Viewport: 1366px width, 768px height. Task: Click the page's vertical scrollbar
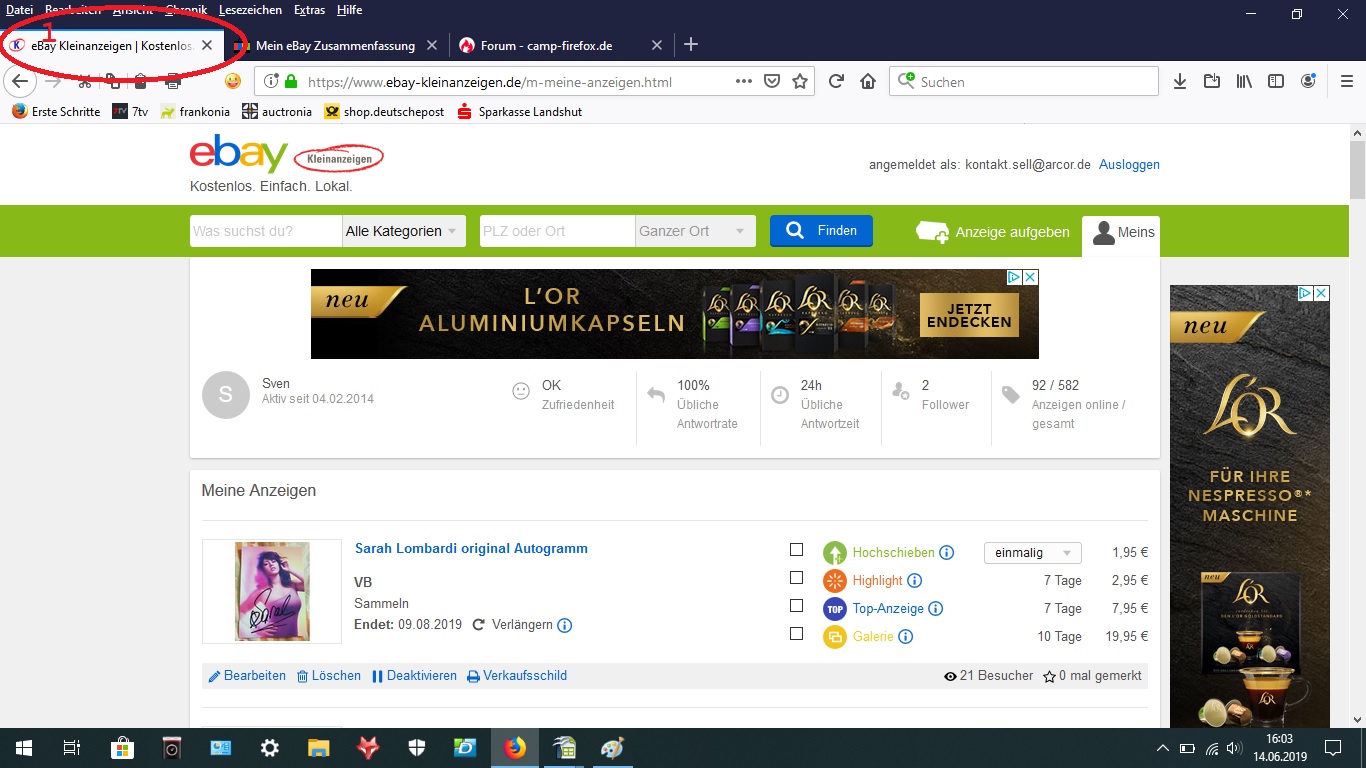pyautogui.click(x=1357, y=170)
